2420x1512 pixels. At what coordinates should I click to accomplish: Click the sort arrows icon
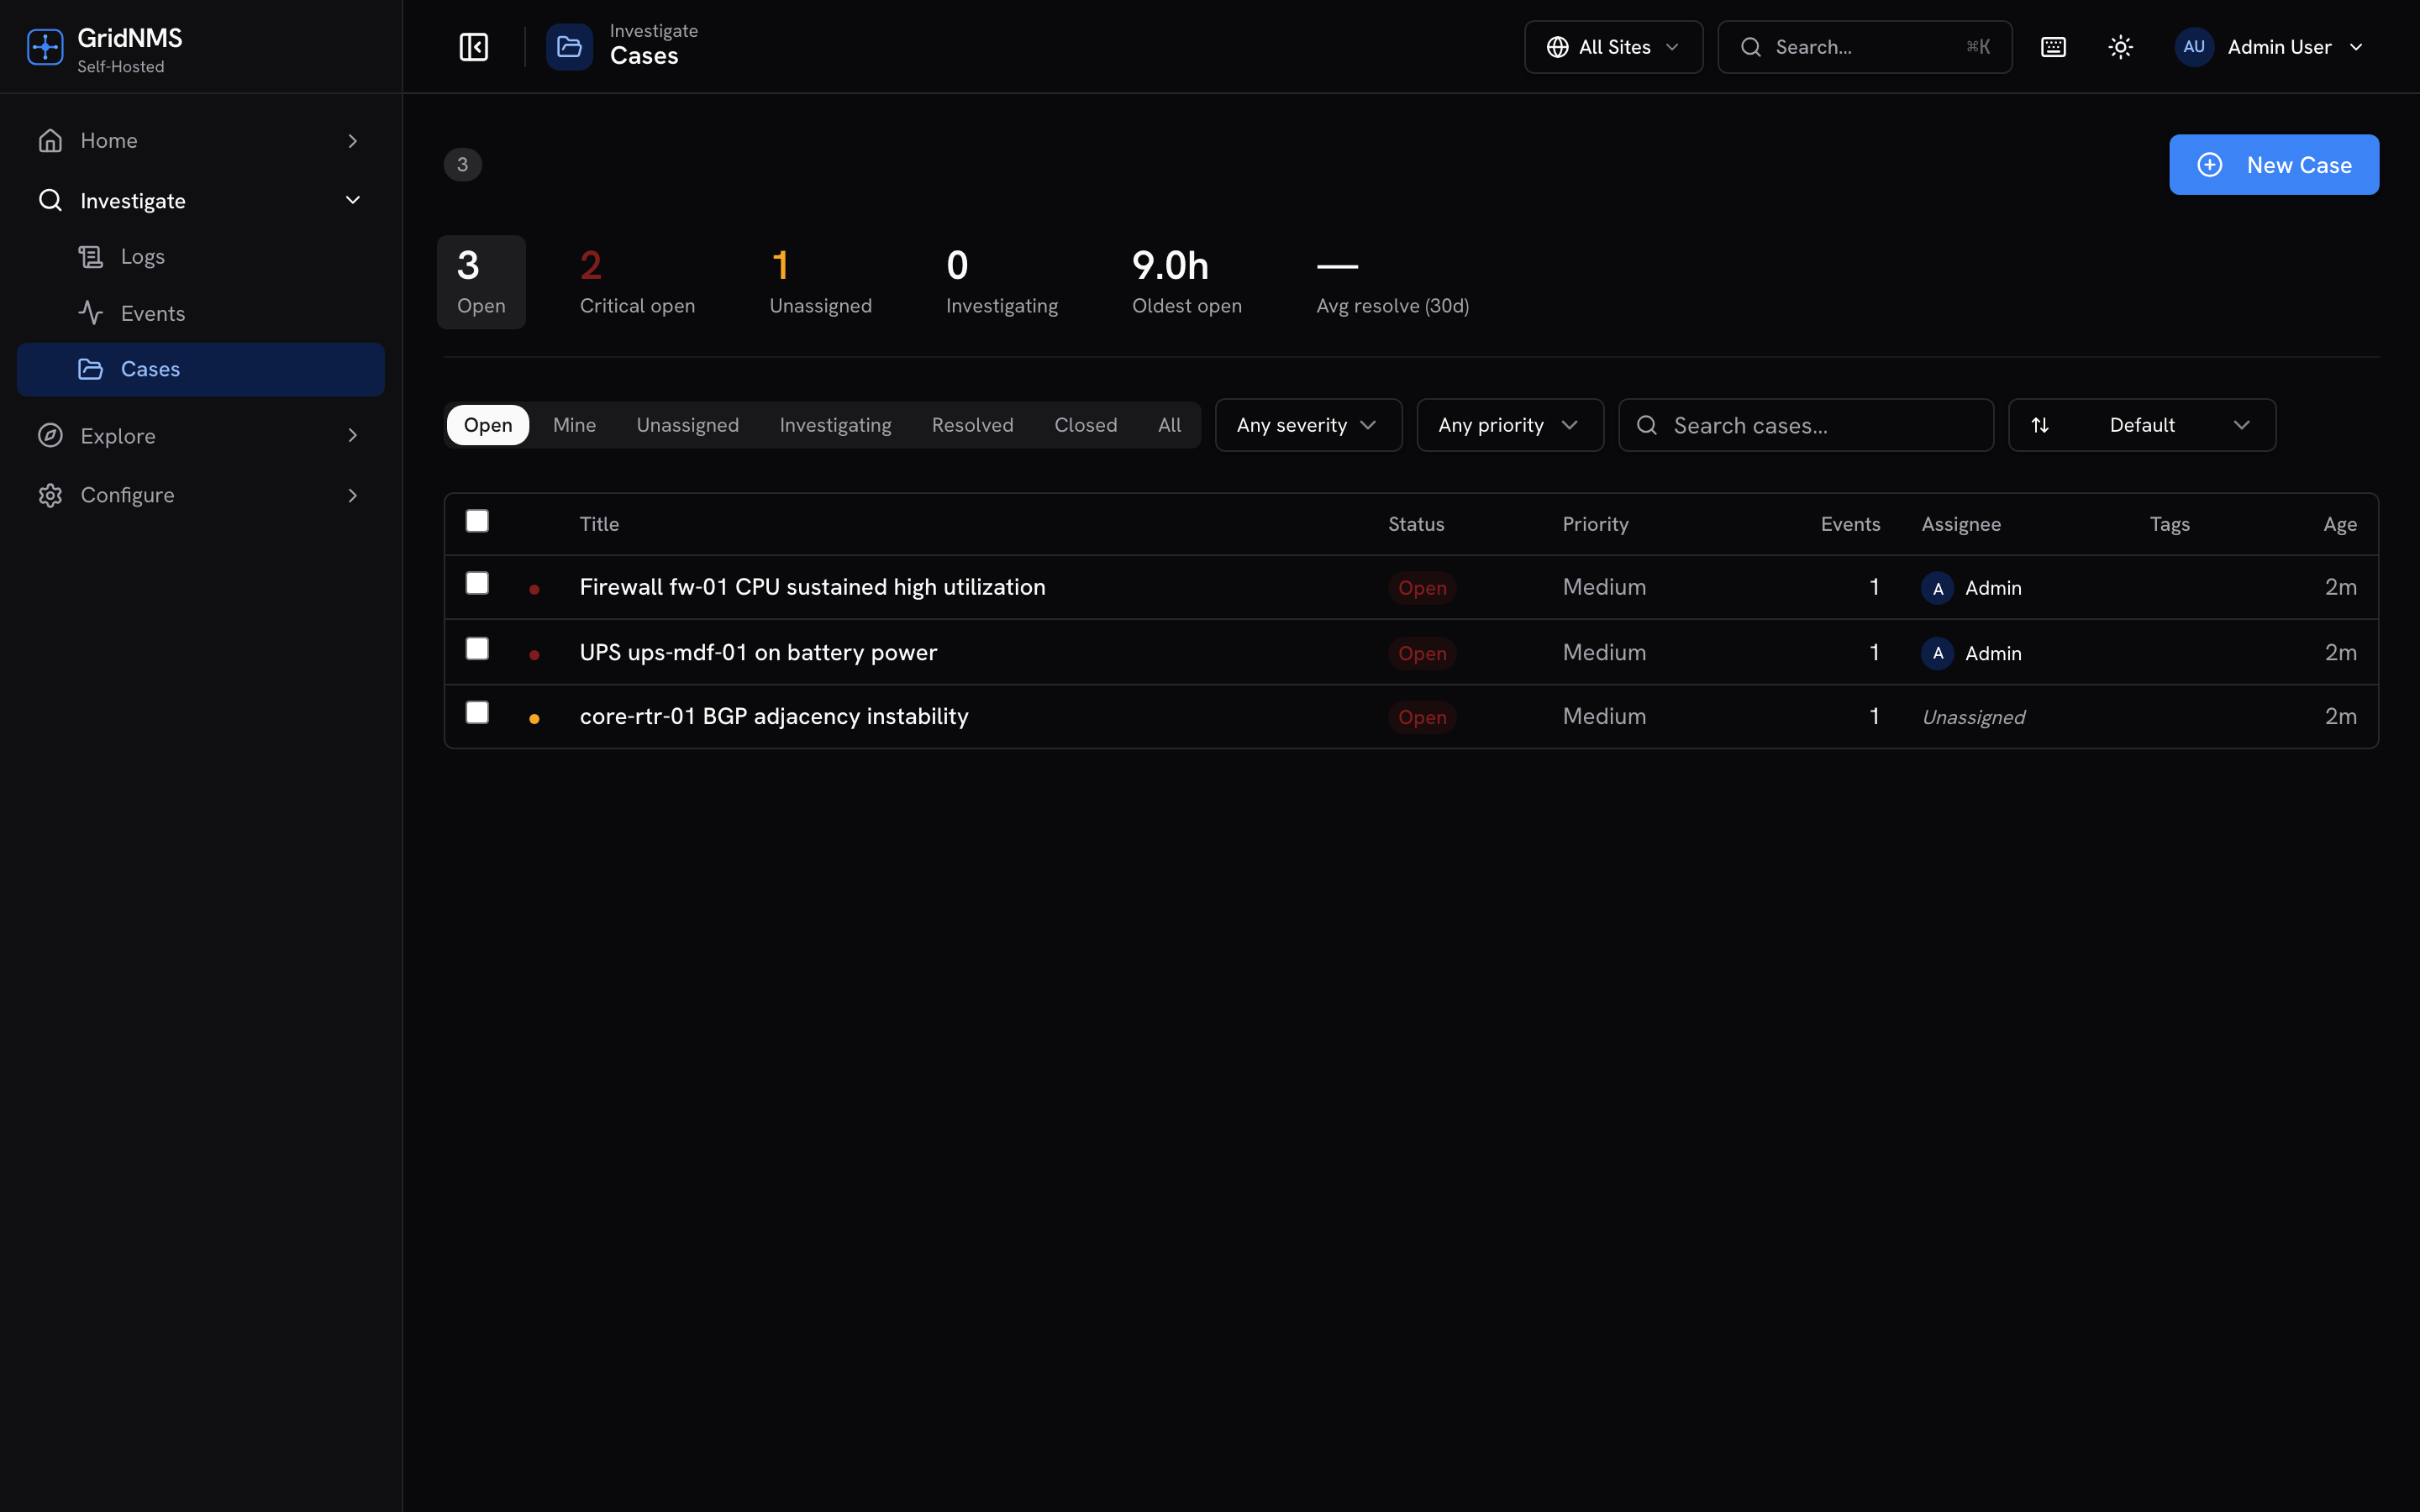pos(2040,425)
